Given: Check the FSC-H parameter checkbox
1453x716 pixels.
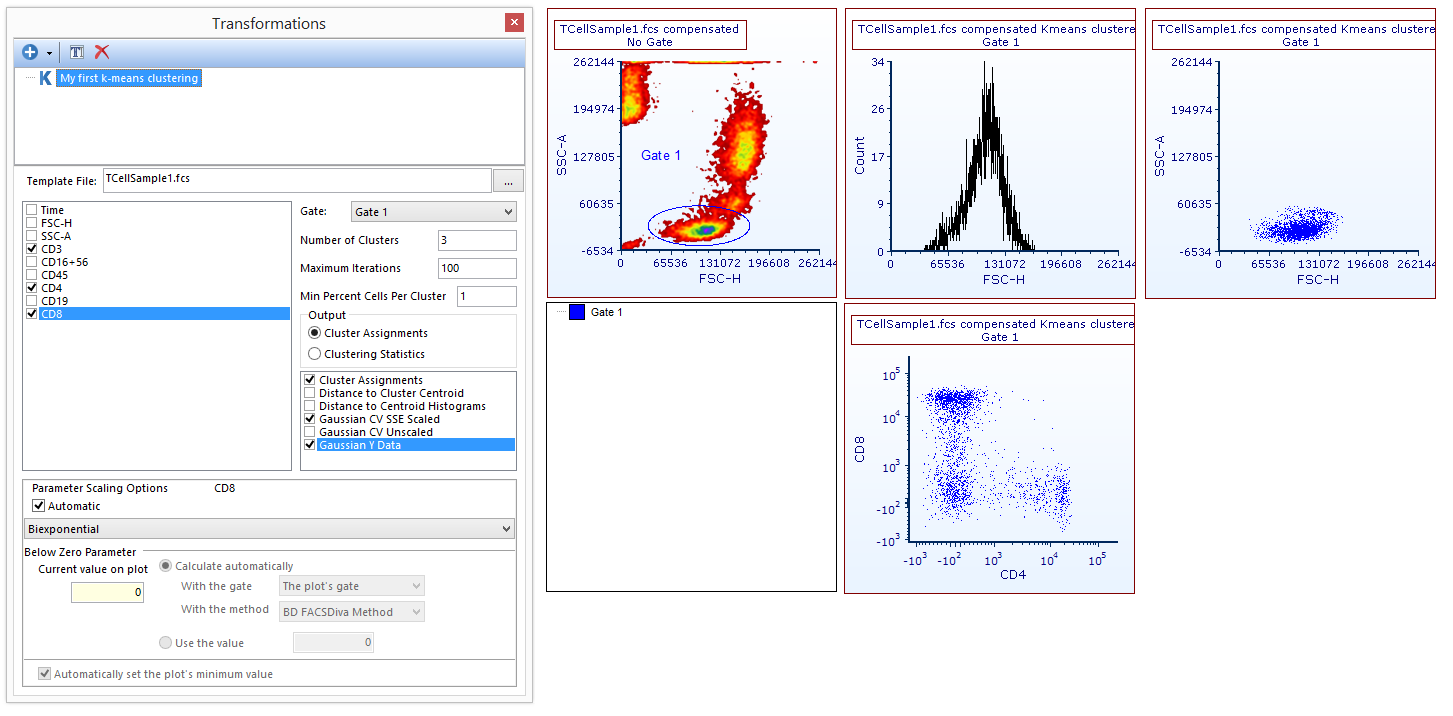Looking at the screenshot, I should tap(32, 223).
